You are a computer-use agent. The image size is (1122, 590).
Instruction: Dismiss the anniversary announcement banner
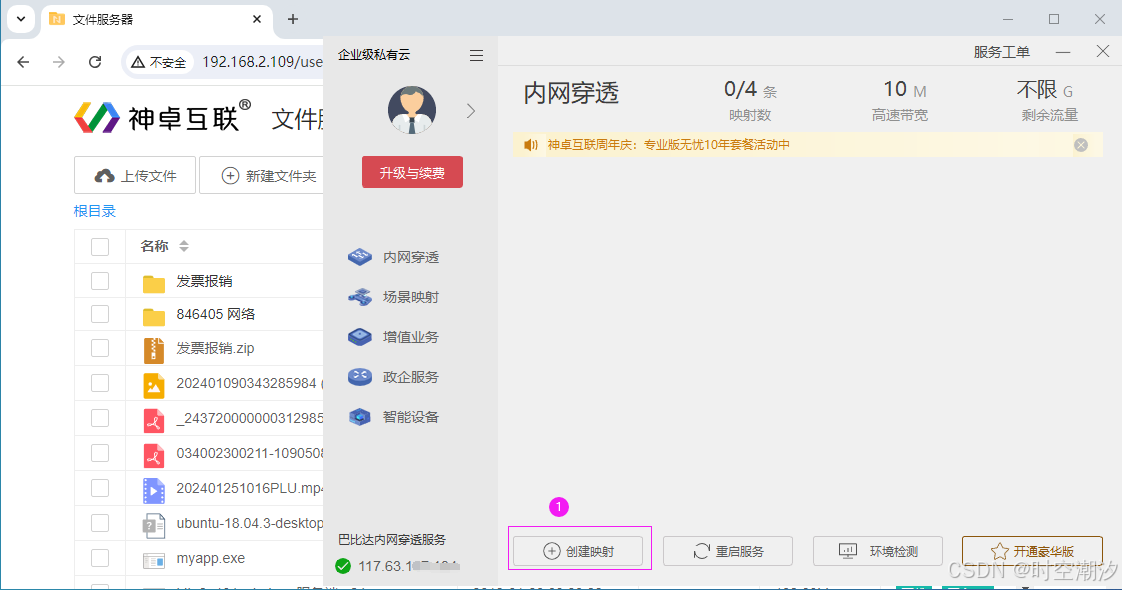[1081, 145]
